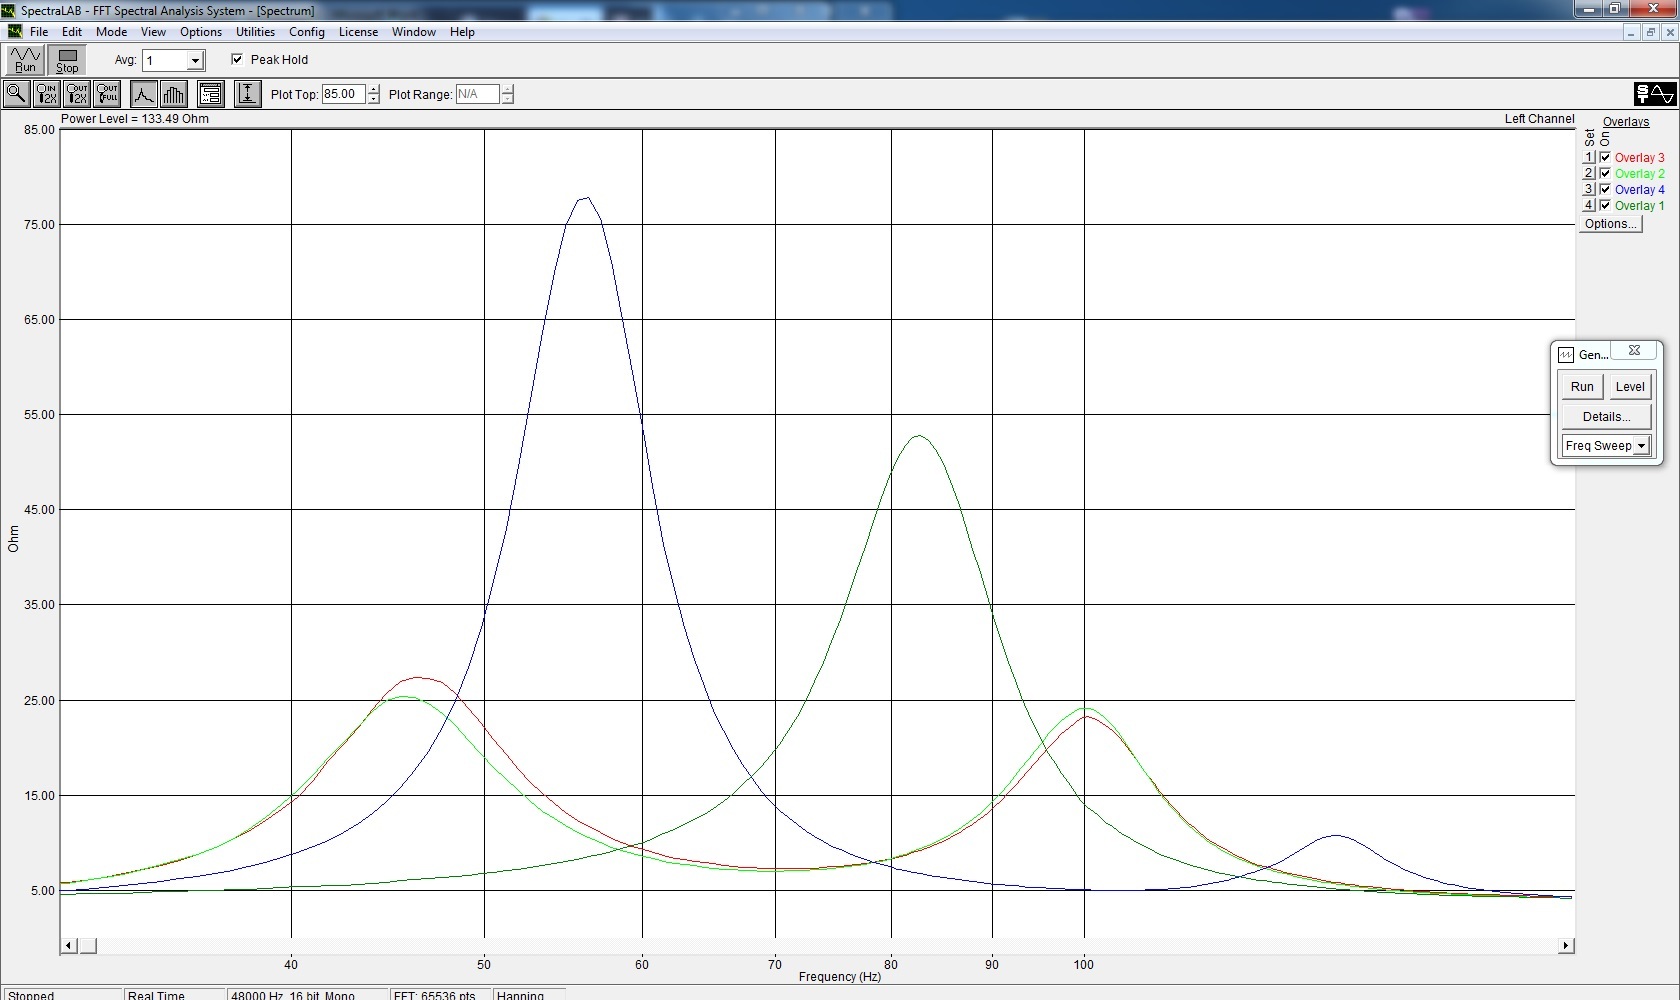
Task: Click the horizontal scrollbar left arrow
Action: pyautogui.click(x=68, y=946)
